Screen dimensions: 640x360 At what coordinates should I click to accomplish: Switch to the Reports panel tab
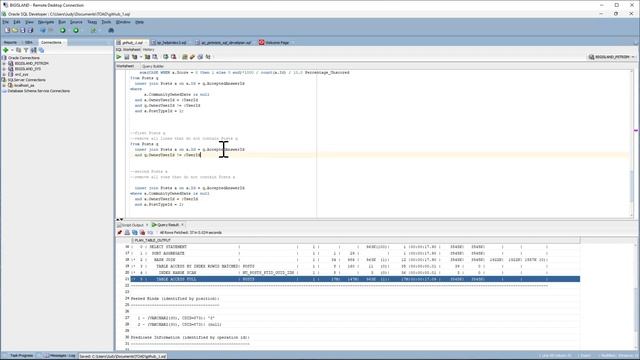tap(10, 42)
